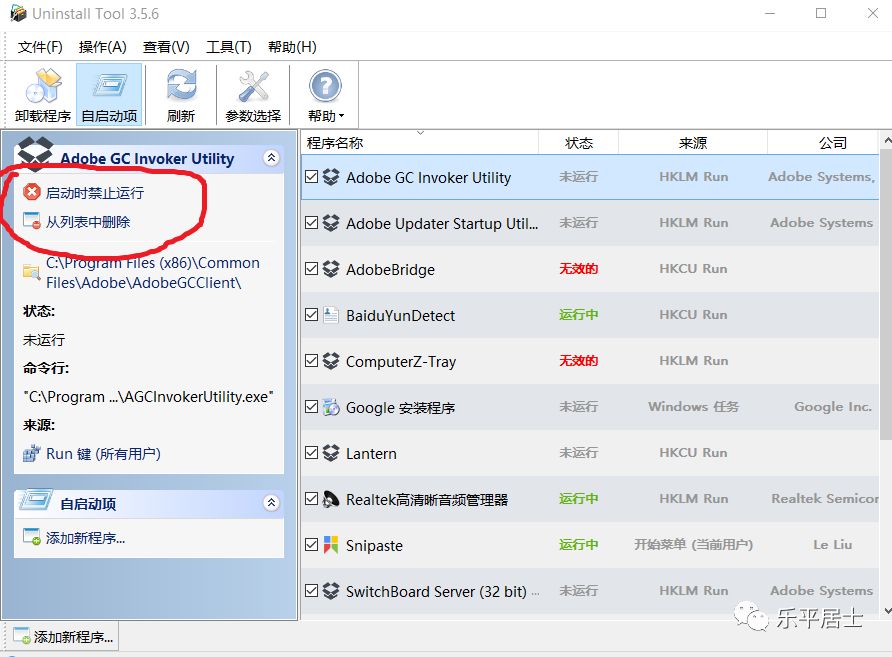Click the 从列表中删除 remove icon
This screenshot has width=892, height=657.
coord(32,221)
